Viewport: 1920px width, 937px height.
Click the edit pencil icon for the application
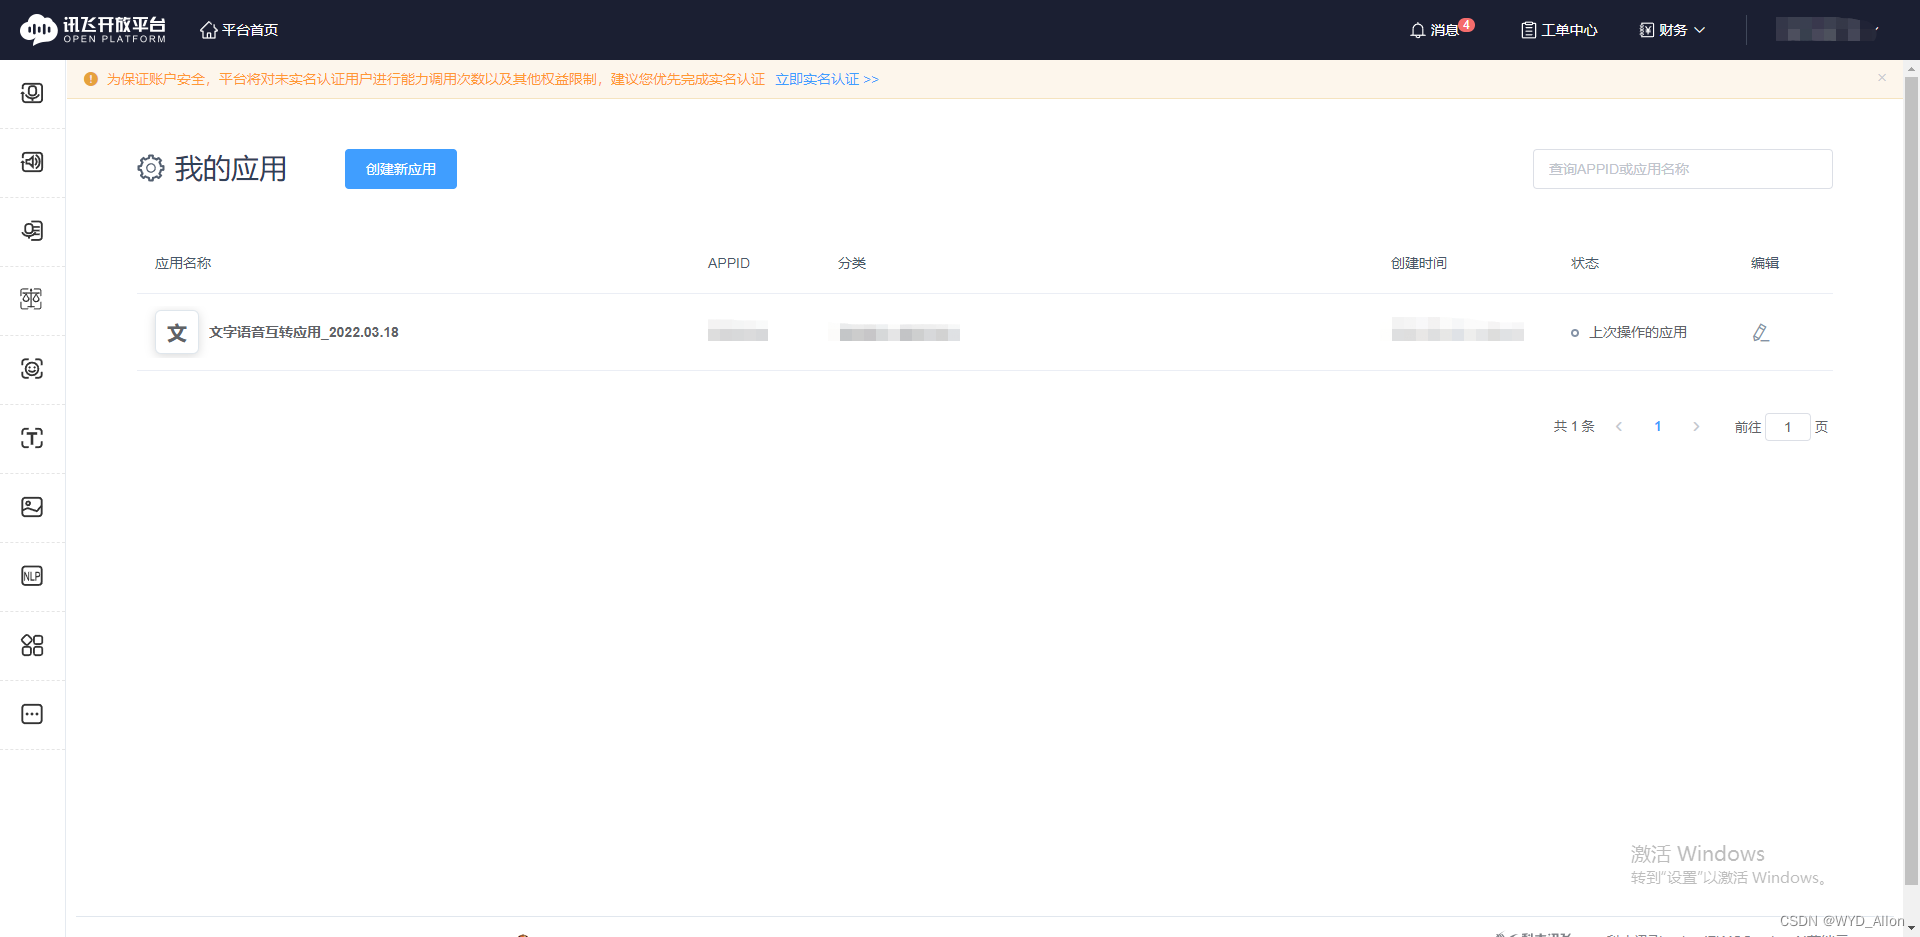(1761, 333)
